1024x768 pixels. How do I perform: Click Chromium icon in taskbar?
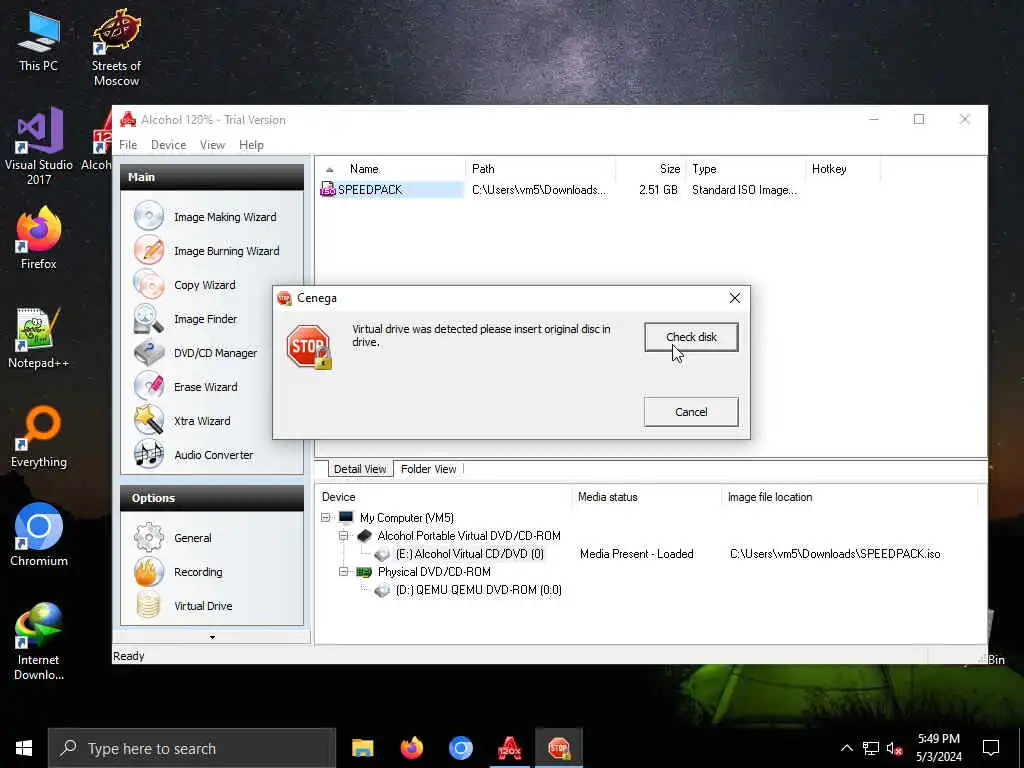460,748
